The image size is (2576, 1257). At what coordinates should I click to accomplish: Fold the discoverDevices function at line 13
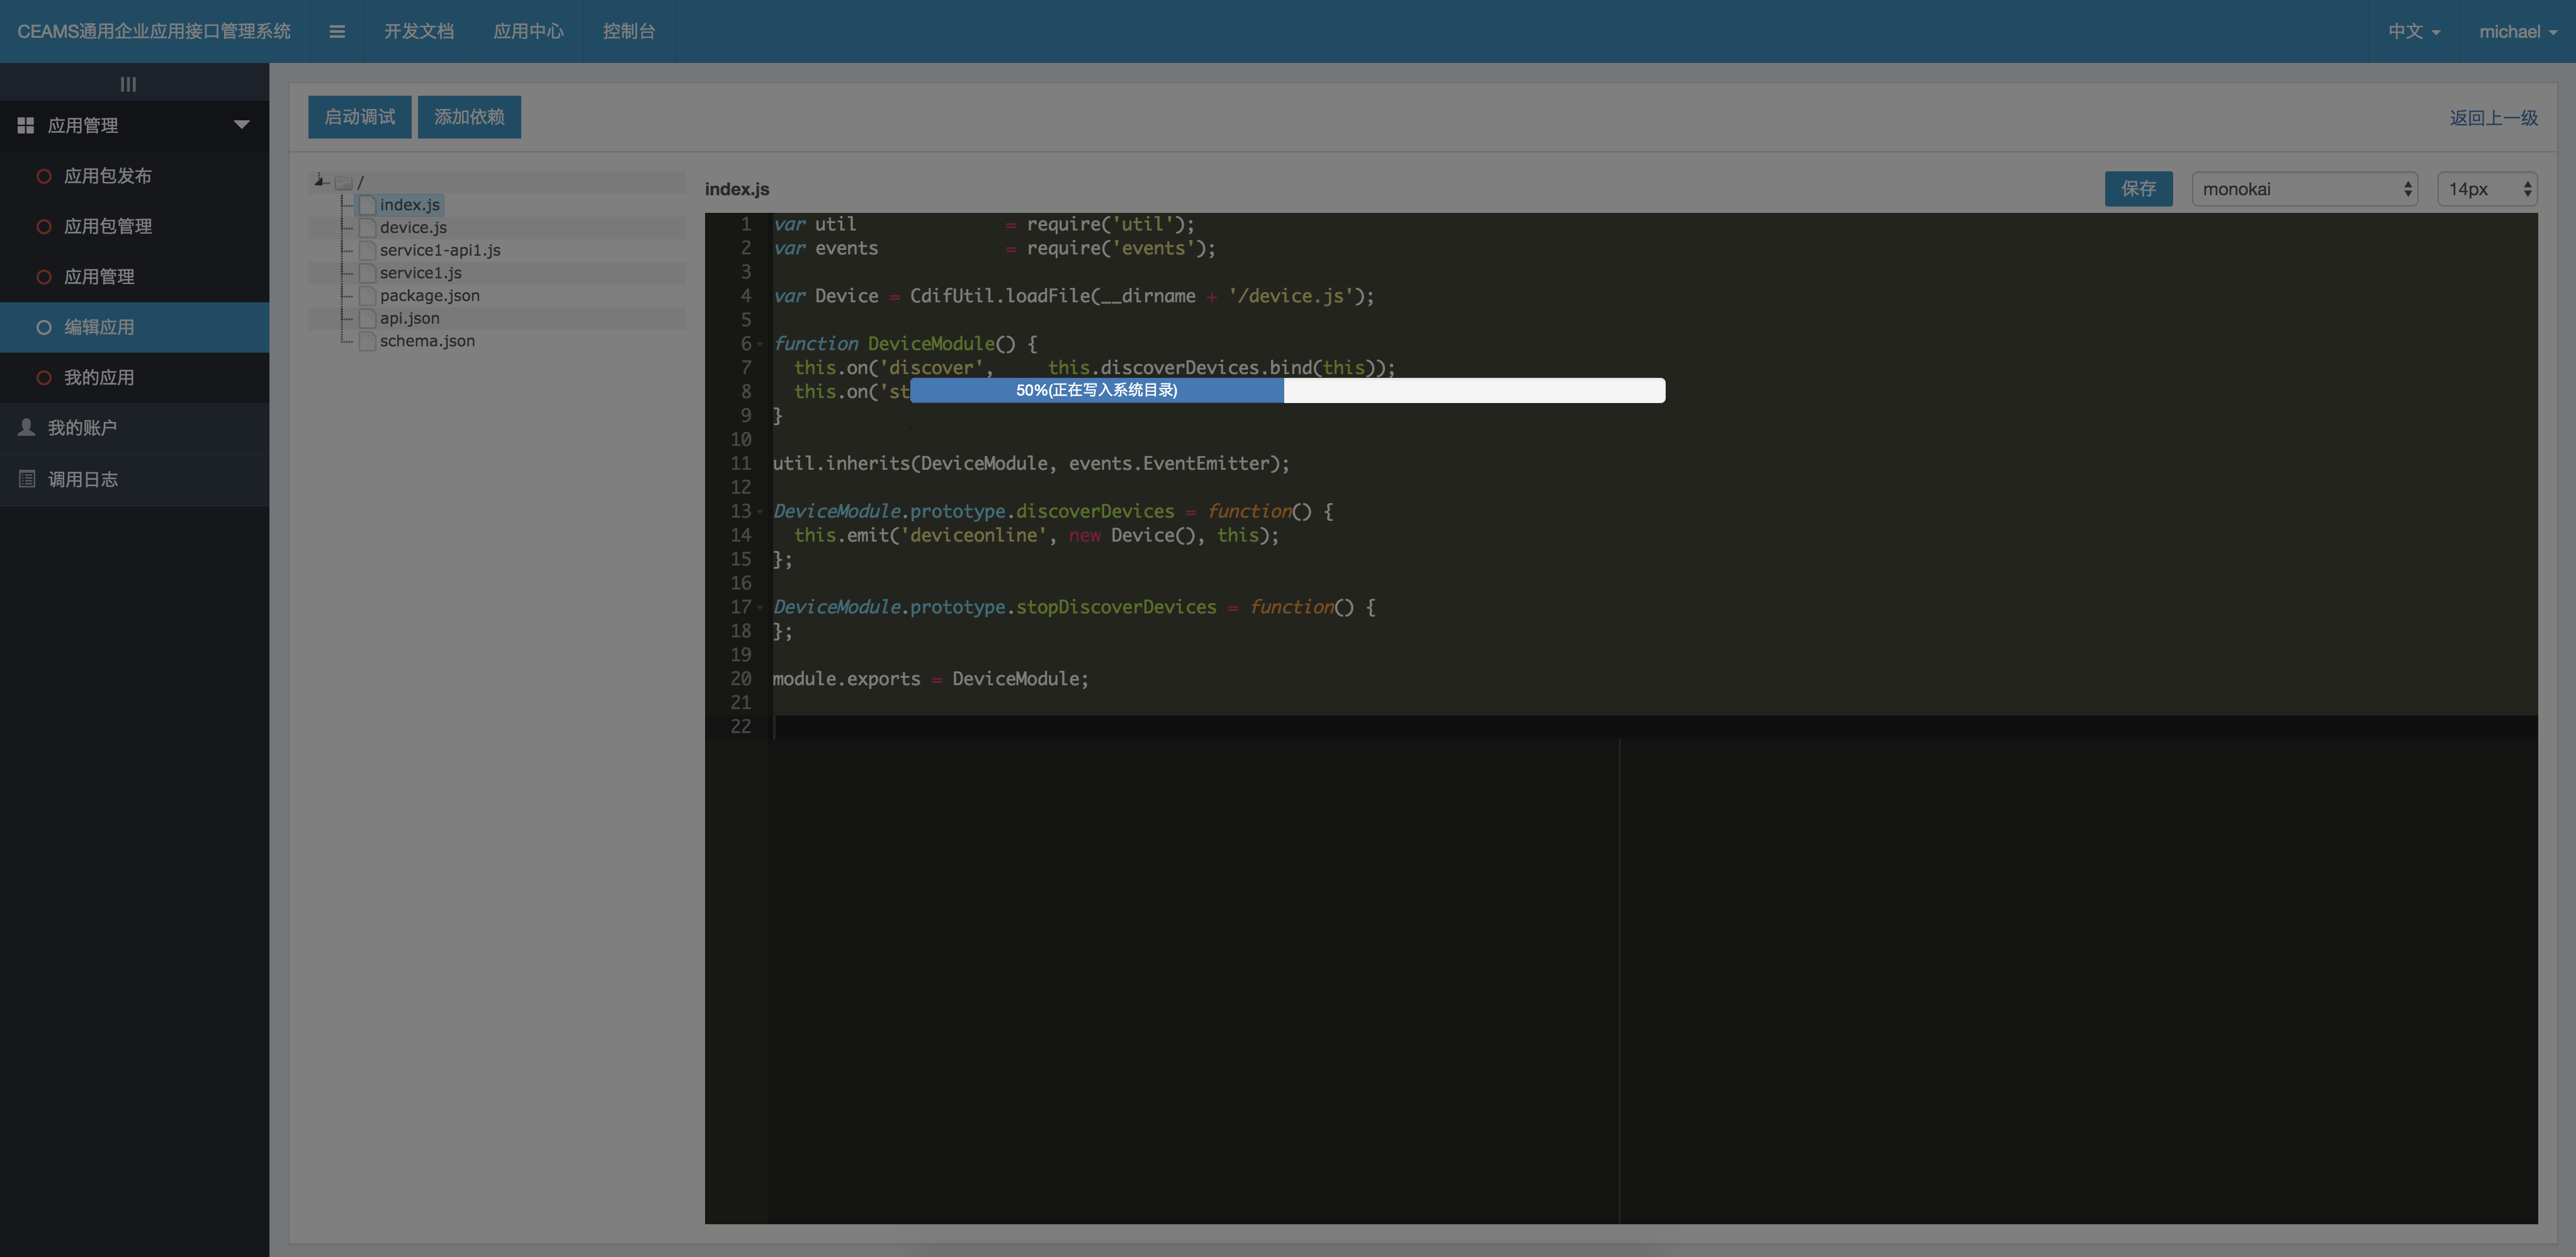[760, 512]
